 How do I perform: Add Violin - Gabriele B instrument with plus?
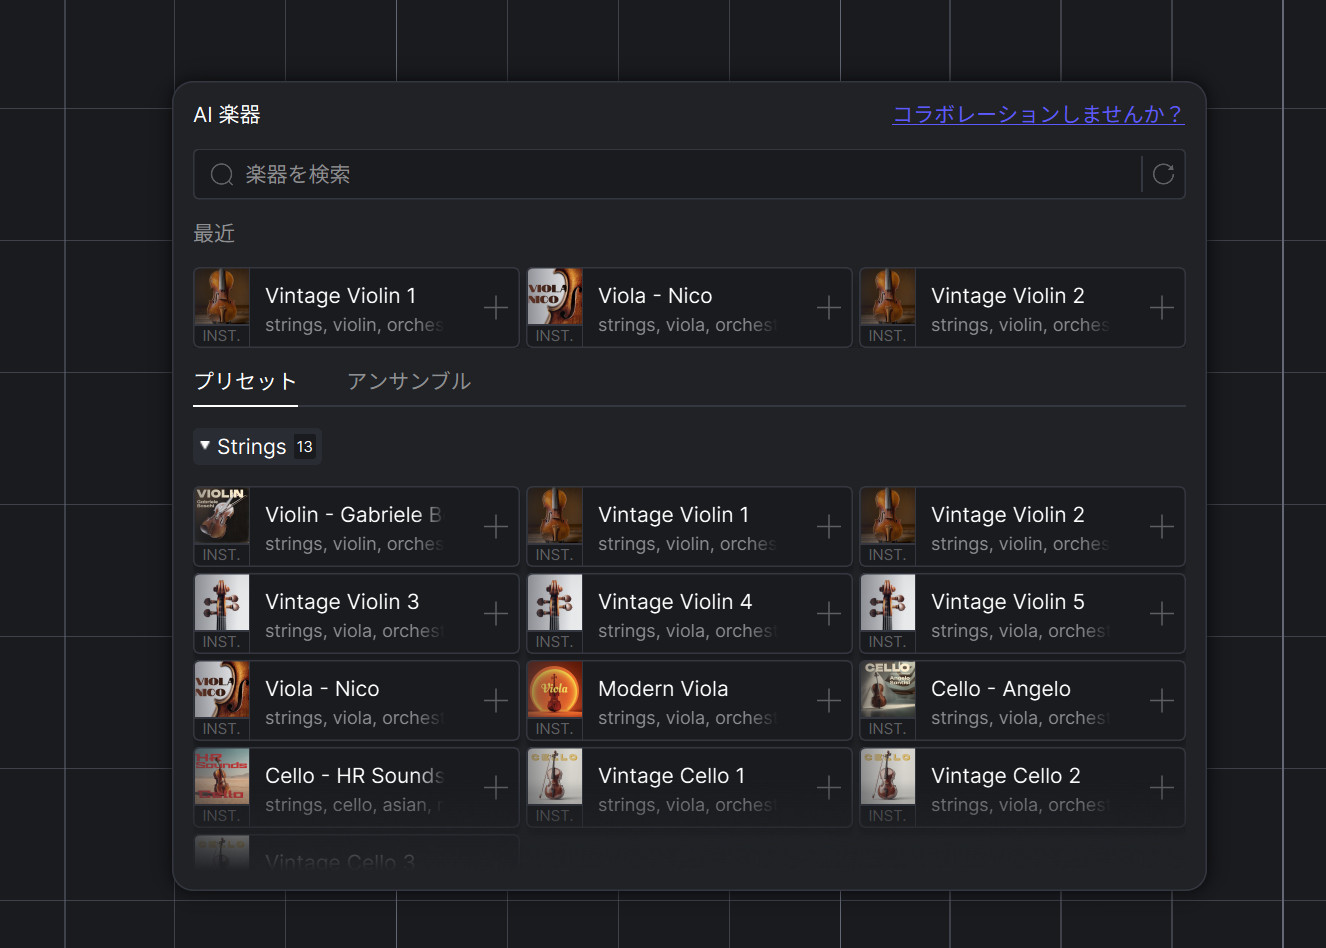point(496,527)
